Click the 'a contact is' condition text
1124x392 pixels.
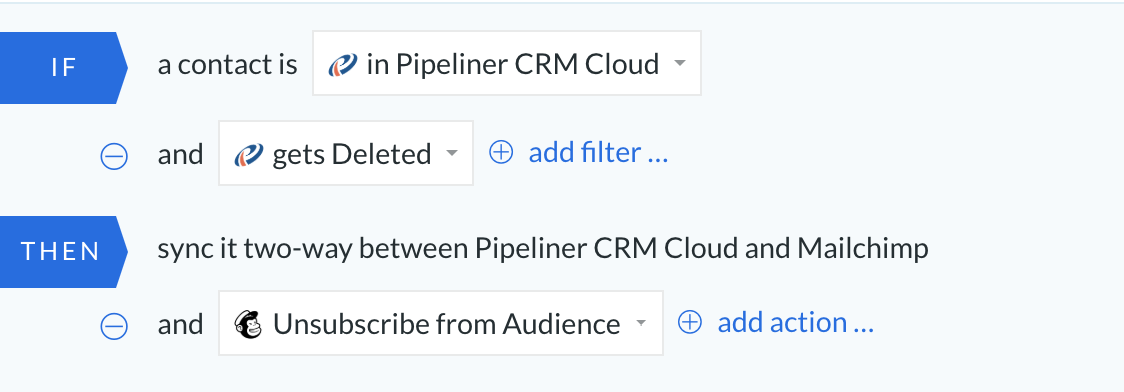coord(227,64)
